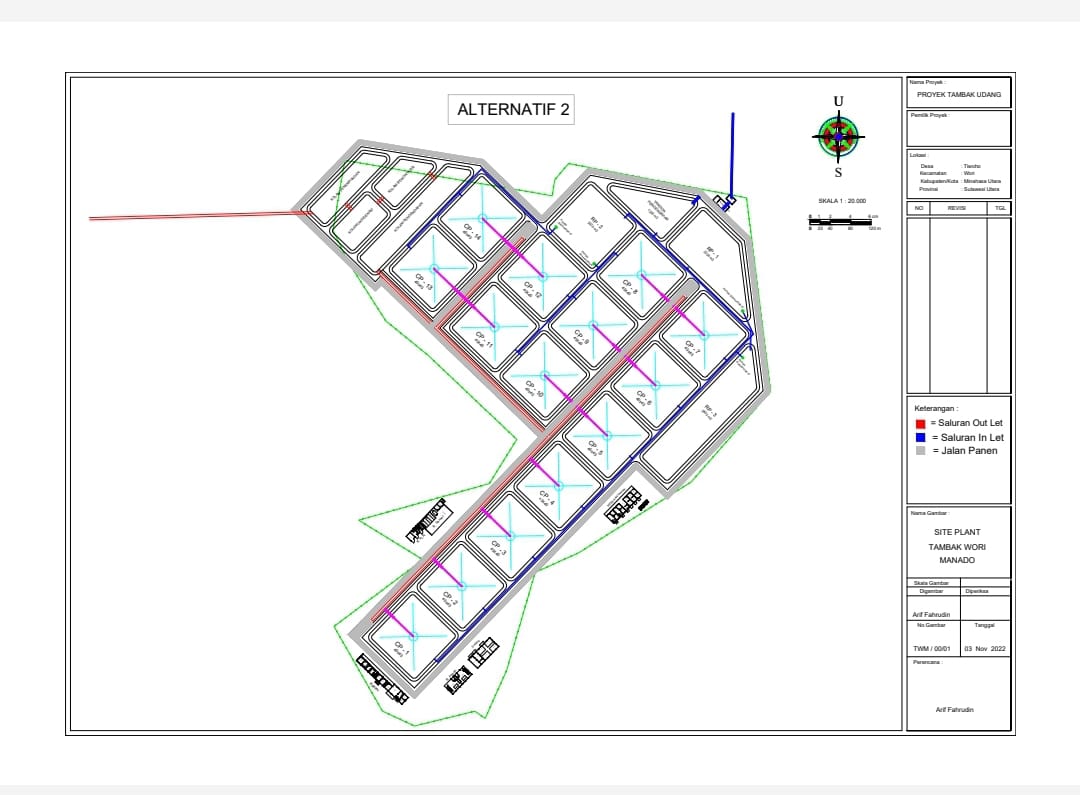
Task: Click the PROYEK TAMBAK UDANG project name
Action: coord(958,95)
